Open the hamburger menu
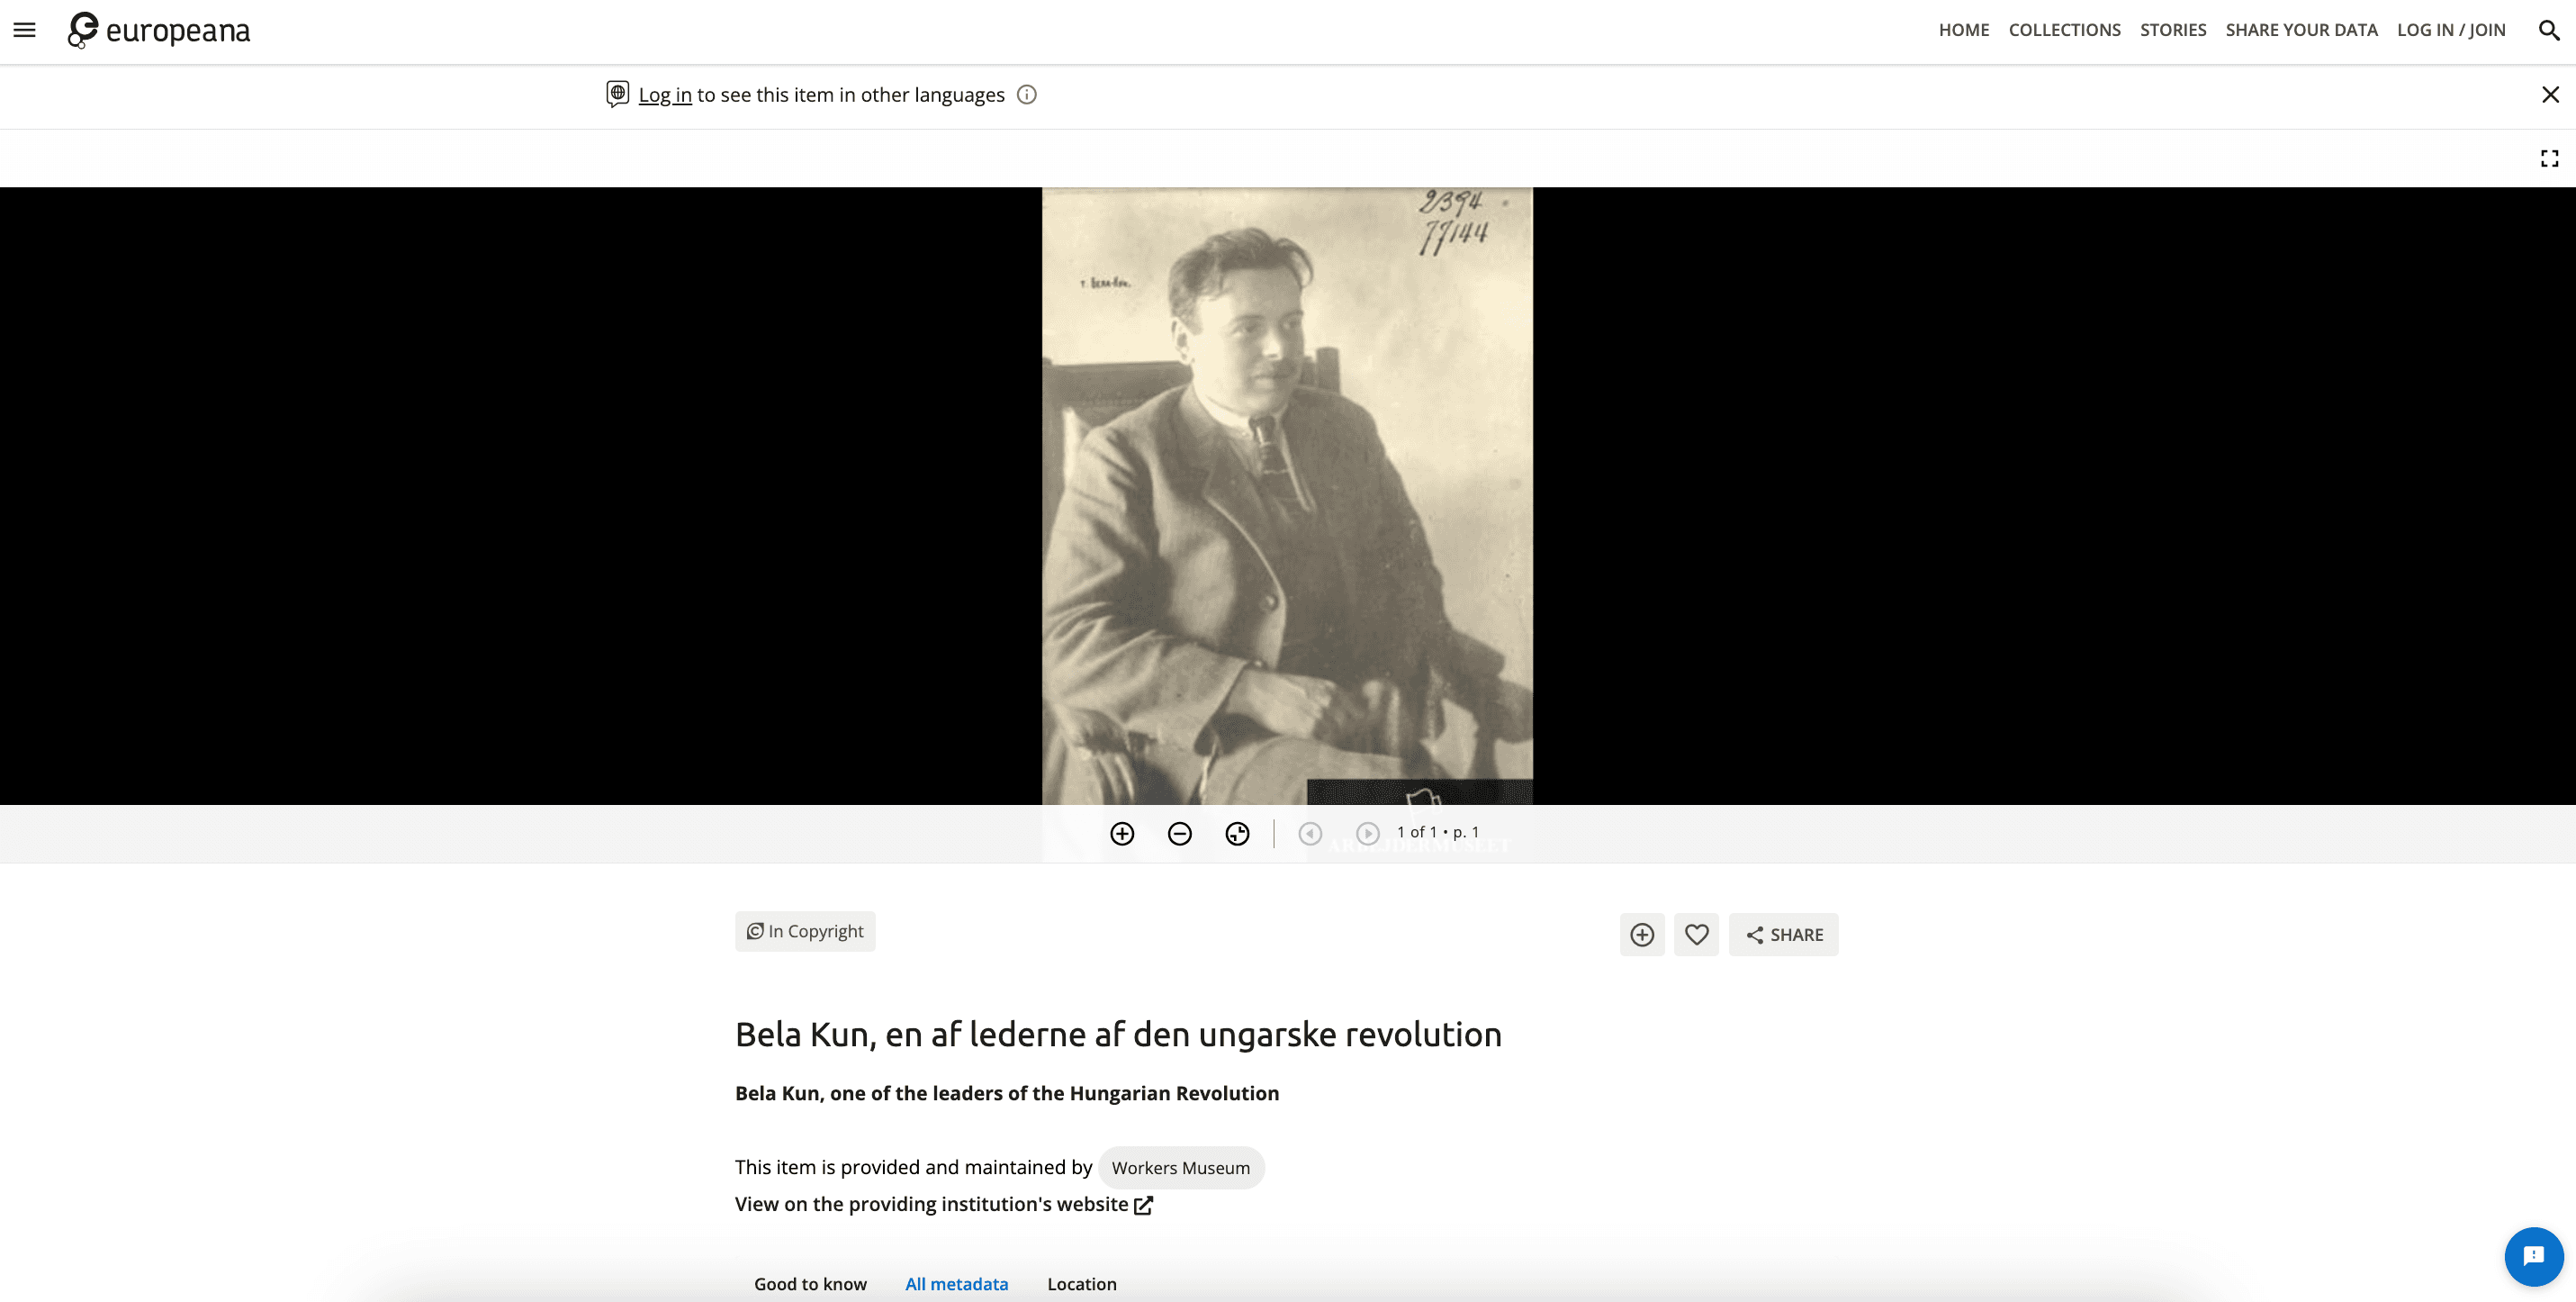Screen dimensions: 2576x1302 (25, 30)
